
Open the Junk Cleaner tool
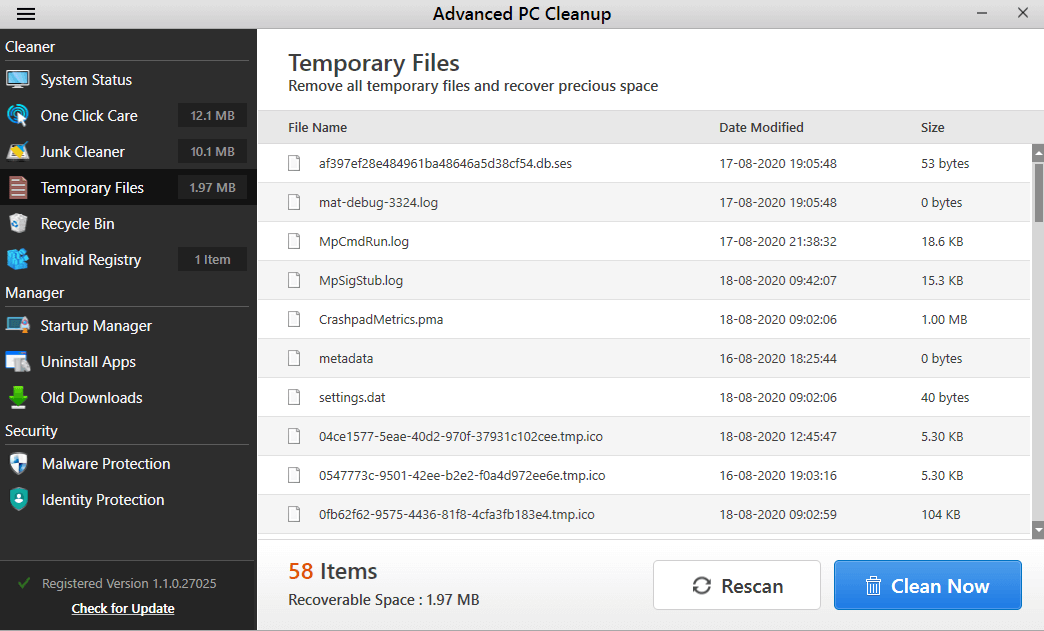82,151
